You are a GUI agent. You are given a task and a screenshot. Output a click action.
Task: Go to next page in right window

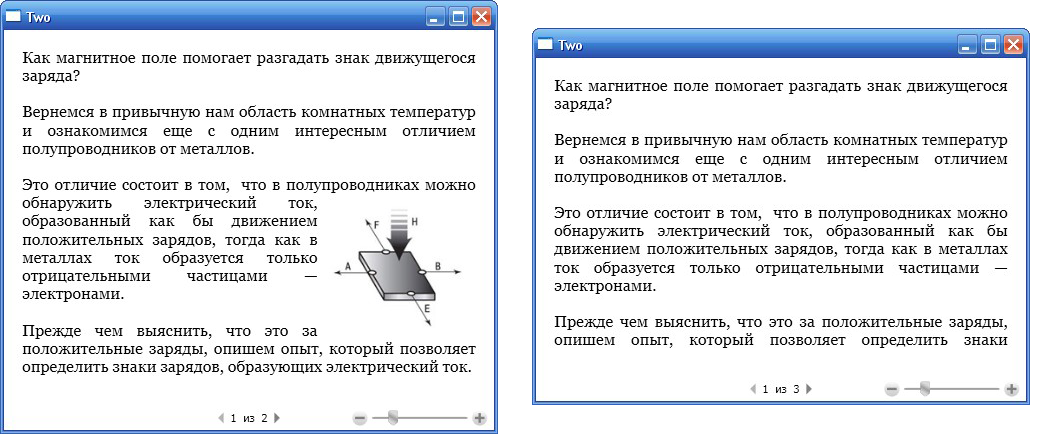pos(809,388)
